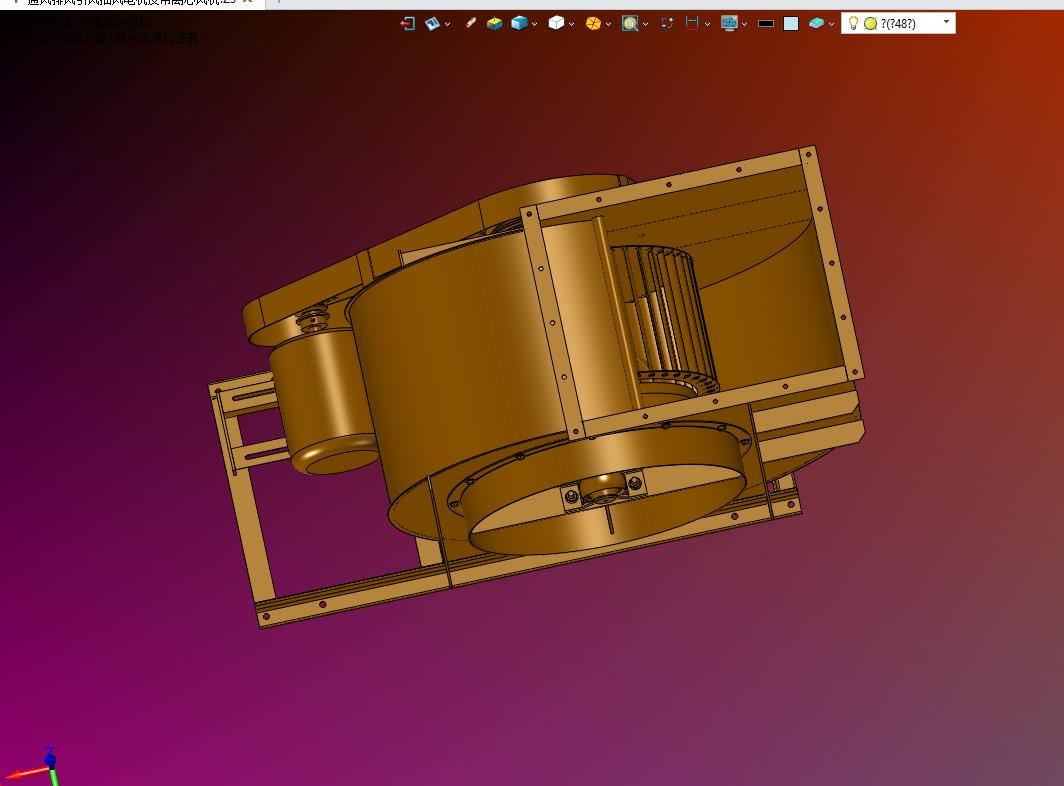Open the ?(?48?) combo box dropdown arrow
1064x786 pixels.
coord(947,22)
